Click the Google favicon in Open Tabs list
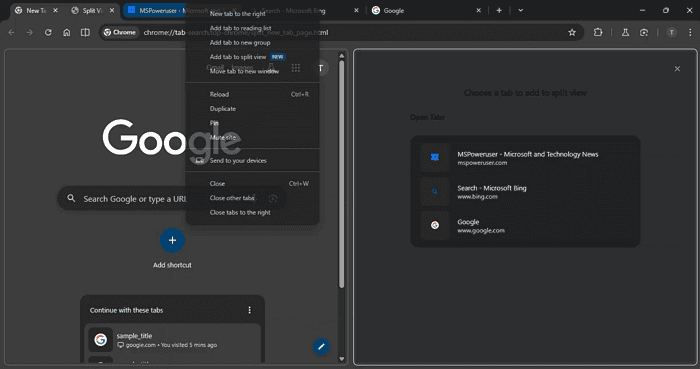 (x=434, y=225)
